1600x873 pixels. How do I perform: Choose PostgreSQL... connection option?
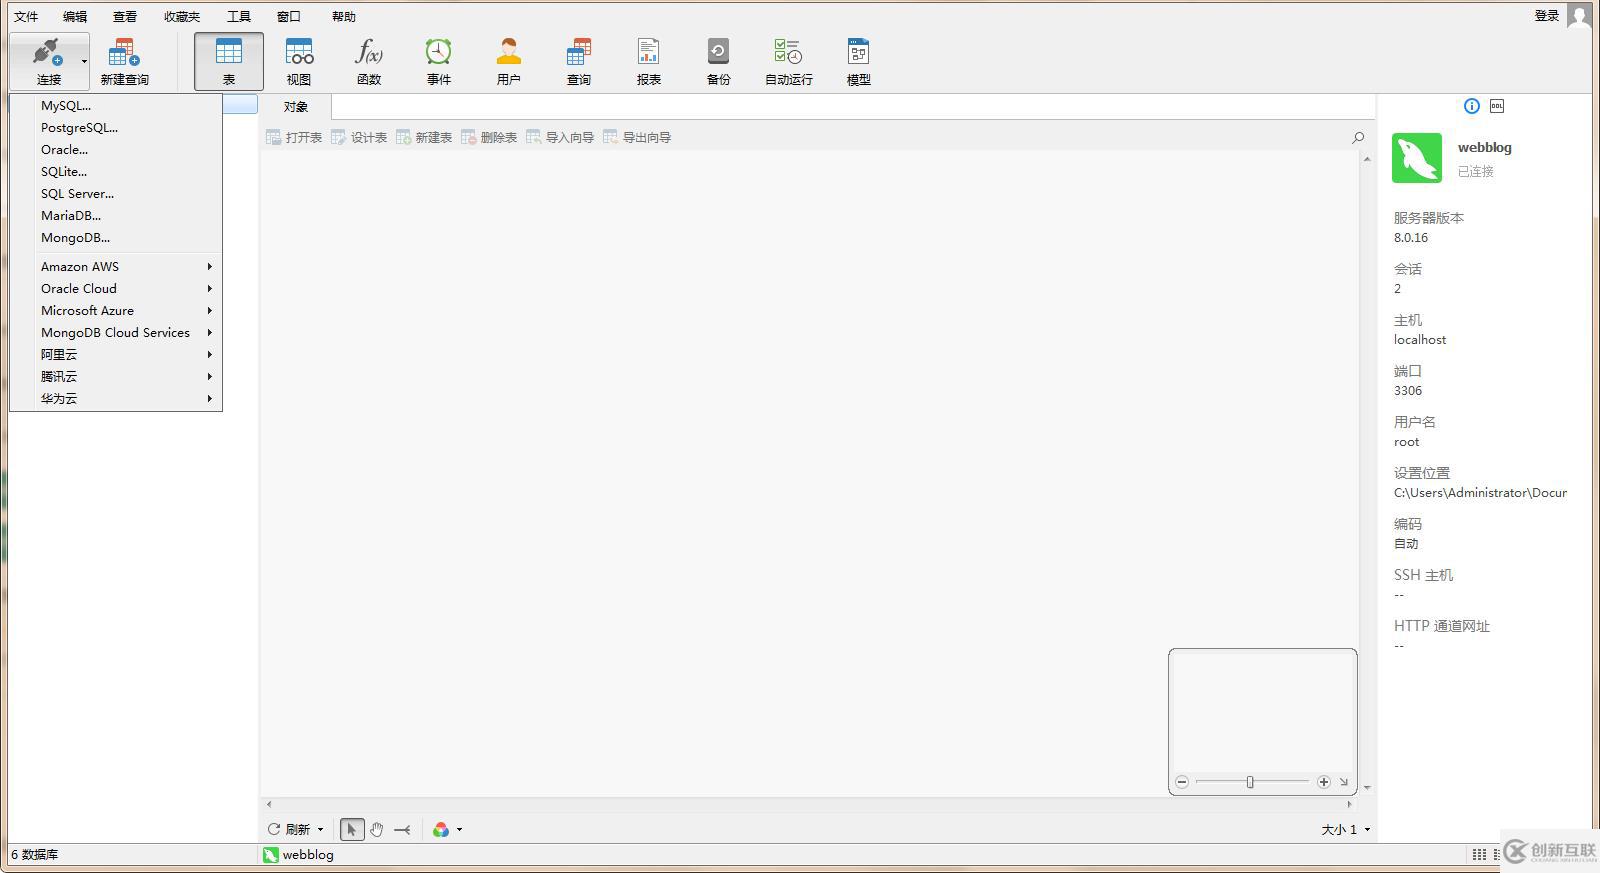pyautogui.click(x=116, y=127)
